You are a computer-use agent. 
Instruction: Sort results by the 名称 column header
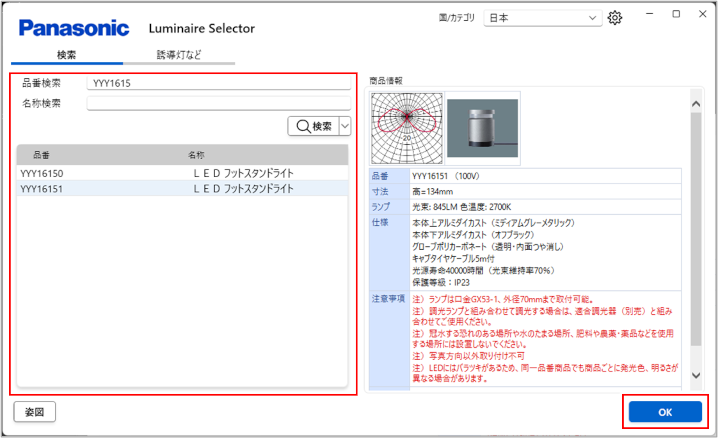click(x=196, y=155)
